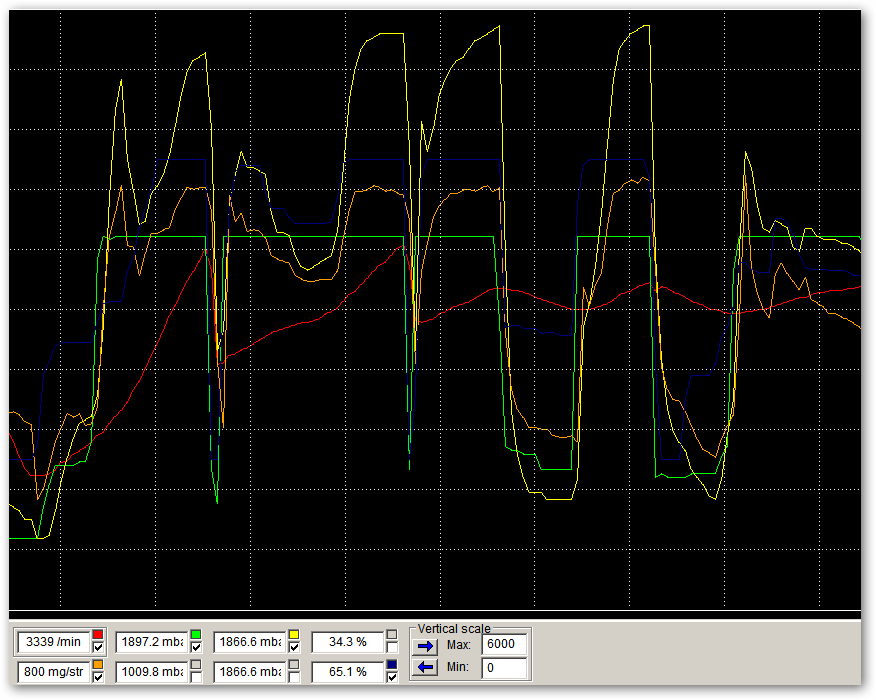
Task: Uncheck the orange 800 mg/str trace checkbox
Action: tap(98, 677)
